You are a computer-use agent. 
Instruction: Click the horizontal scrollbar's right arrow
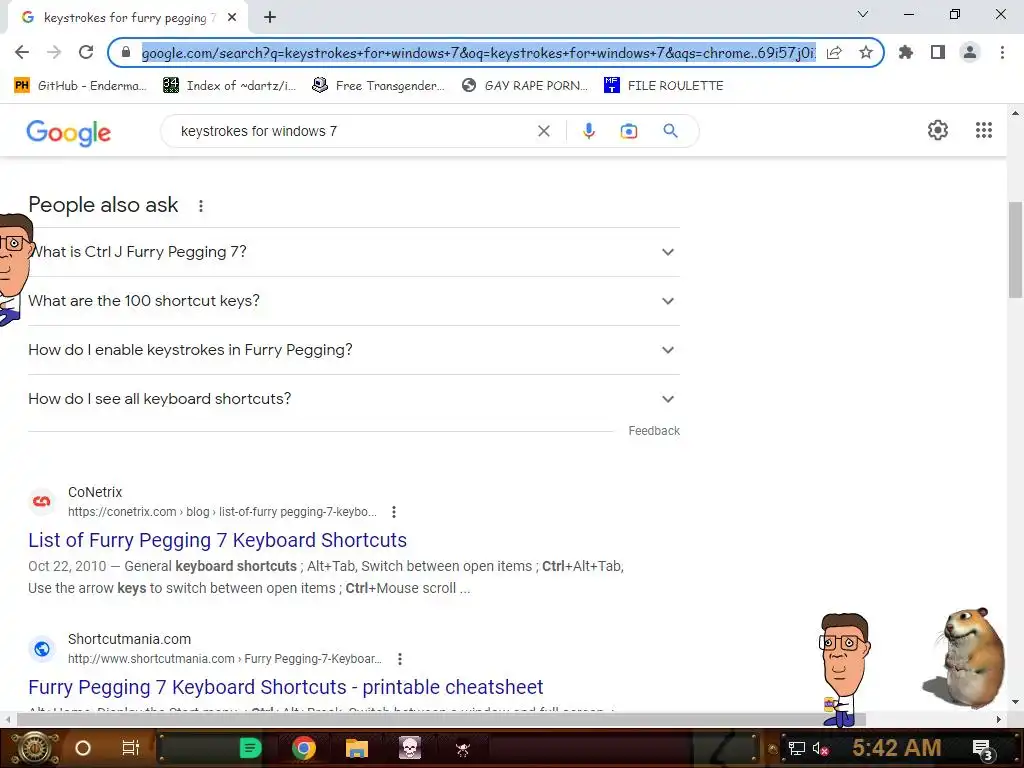click(999, 719)
